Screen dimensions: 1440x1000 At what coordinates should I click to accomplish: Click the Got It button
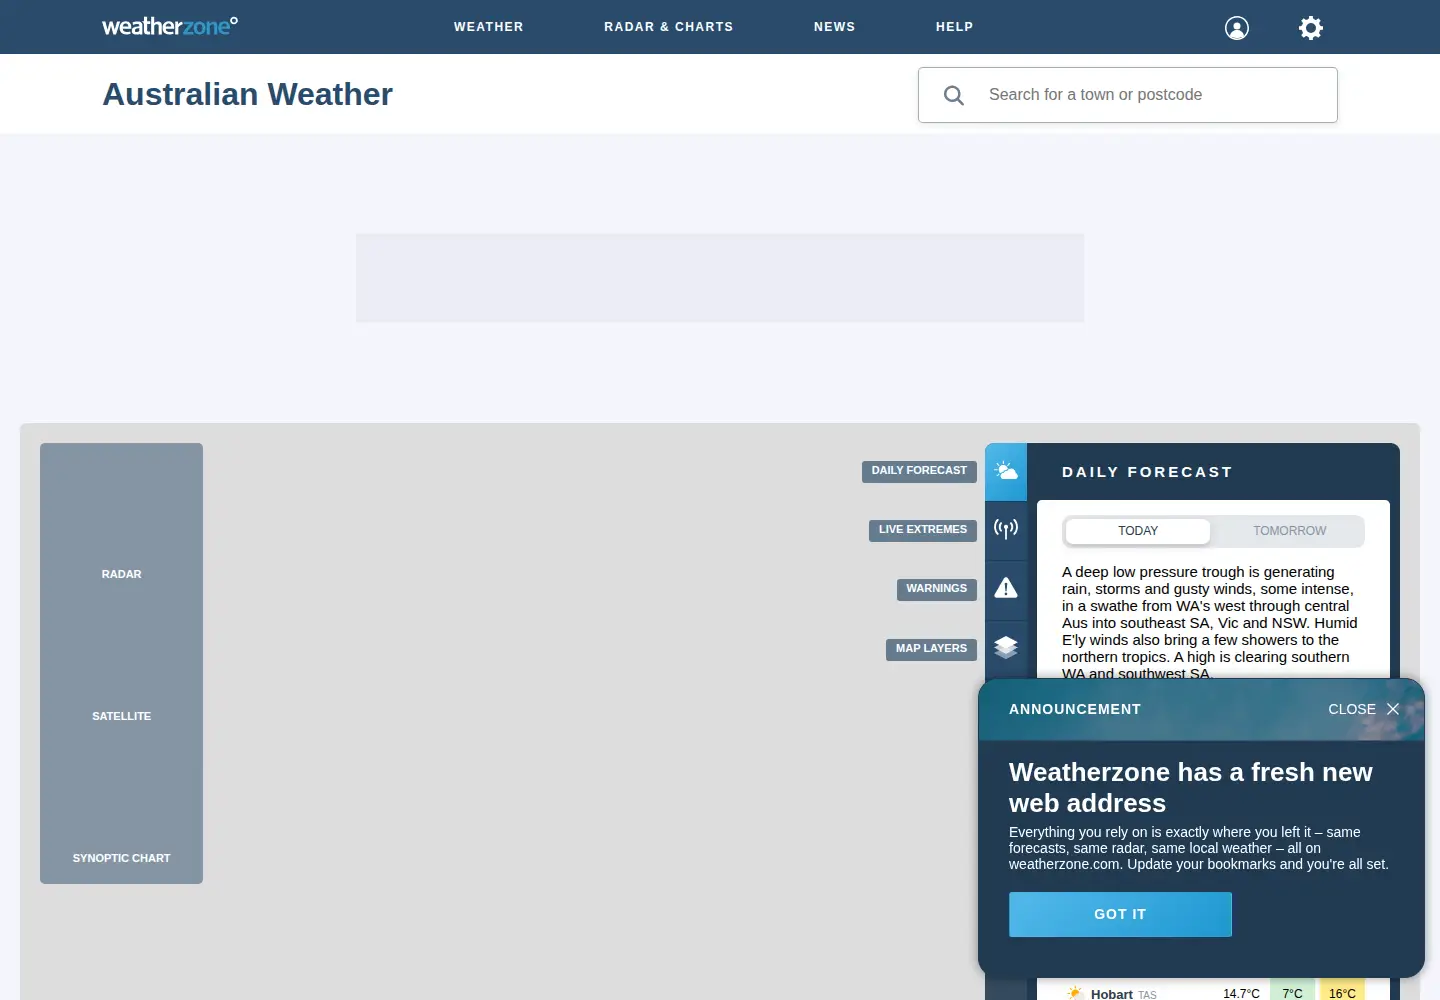pyautogui.click(x=1120, y=914)
